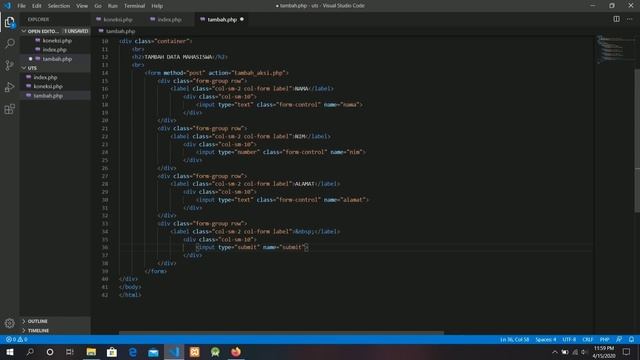Change the CRLF end-of-line sequence

click(x=587, y=340)
